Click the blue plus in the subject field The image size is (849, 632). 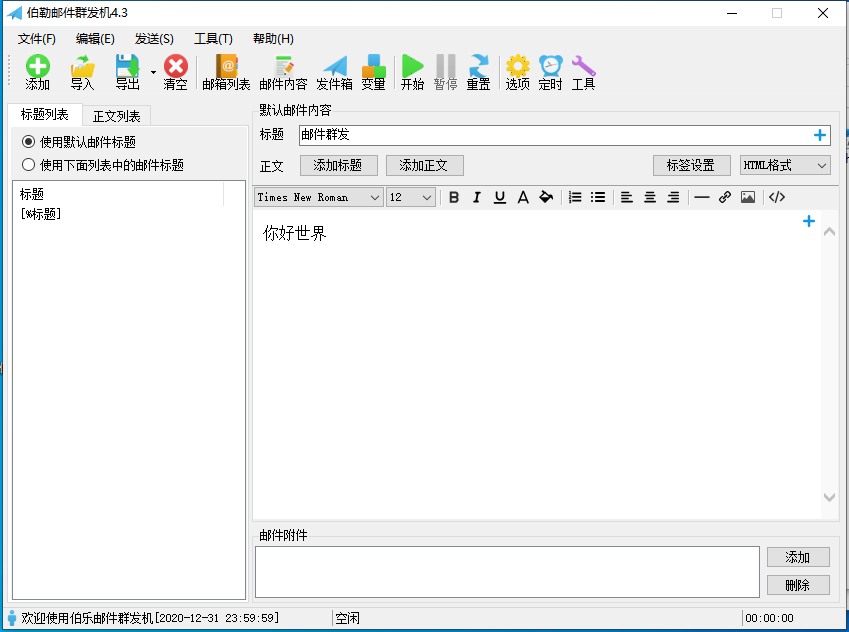[x=820, y=135]
